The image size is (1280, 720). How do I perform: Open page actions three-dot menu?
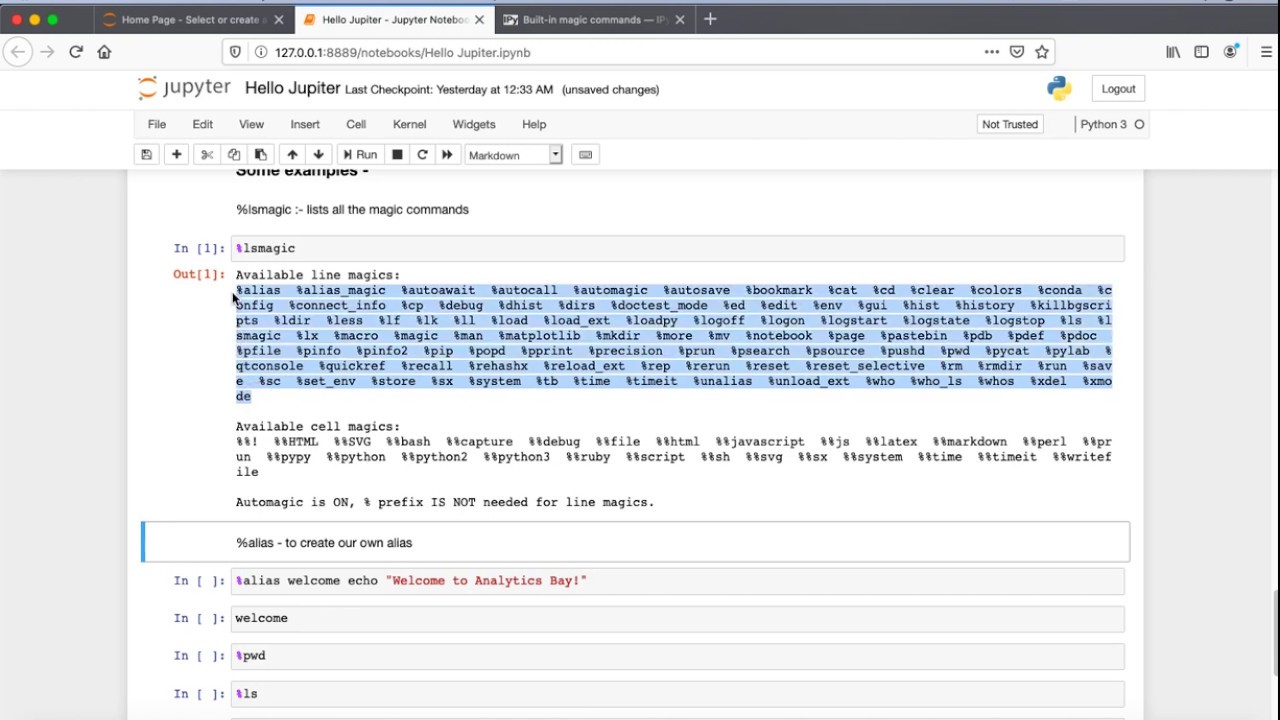[x=991, y=52]
